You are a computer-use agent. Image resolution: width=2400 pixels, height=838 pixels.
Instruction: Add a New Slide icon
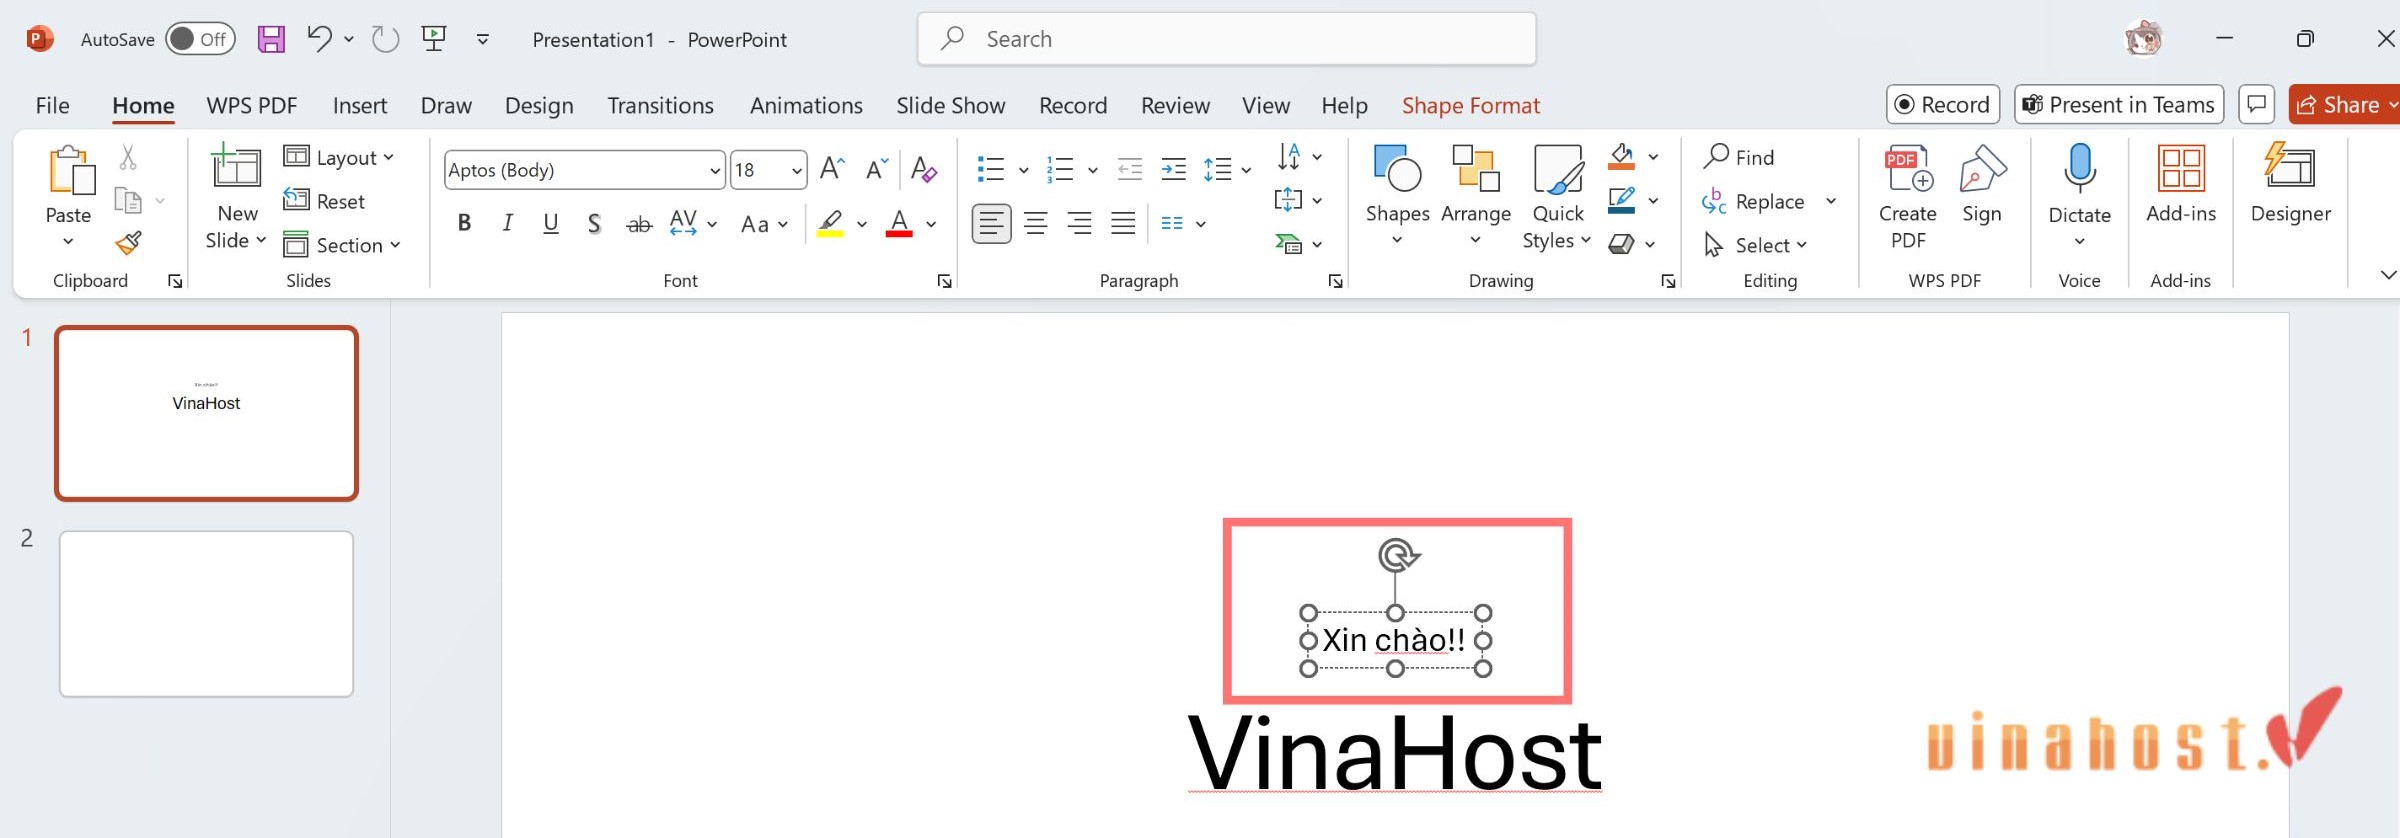236,166
